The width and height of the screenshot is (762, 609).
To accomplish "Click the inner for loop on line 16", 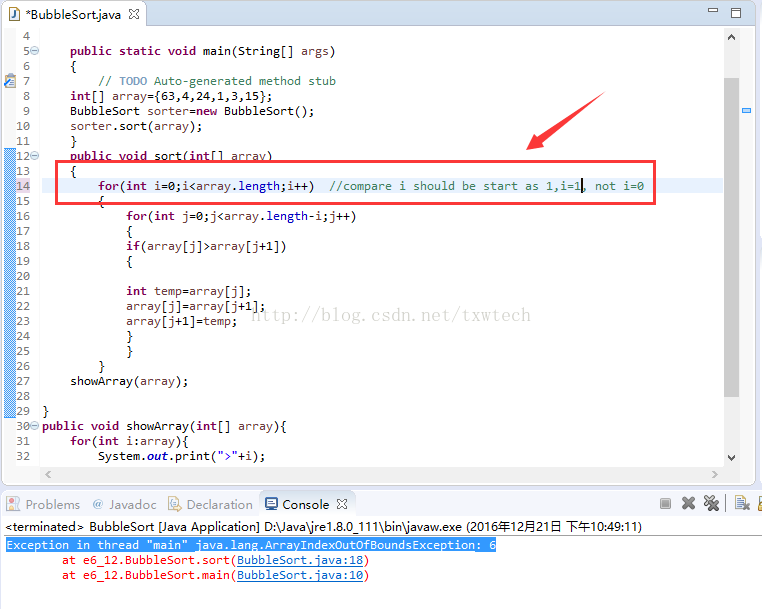I will (241, 216).
